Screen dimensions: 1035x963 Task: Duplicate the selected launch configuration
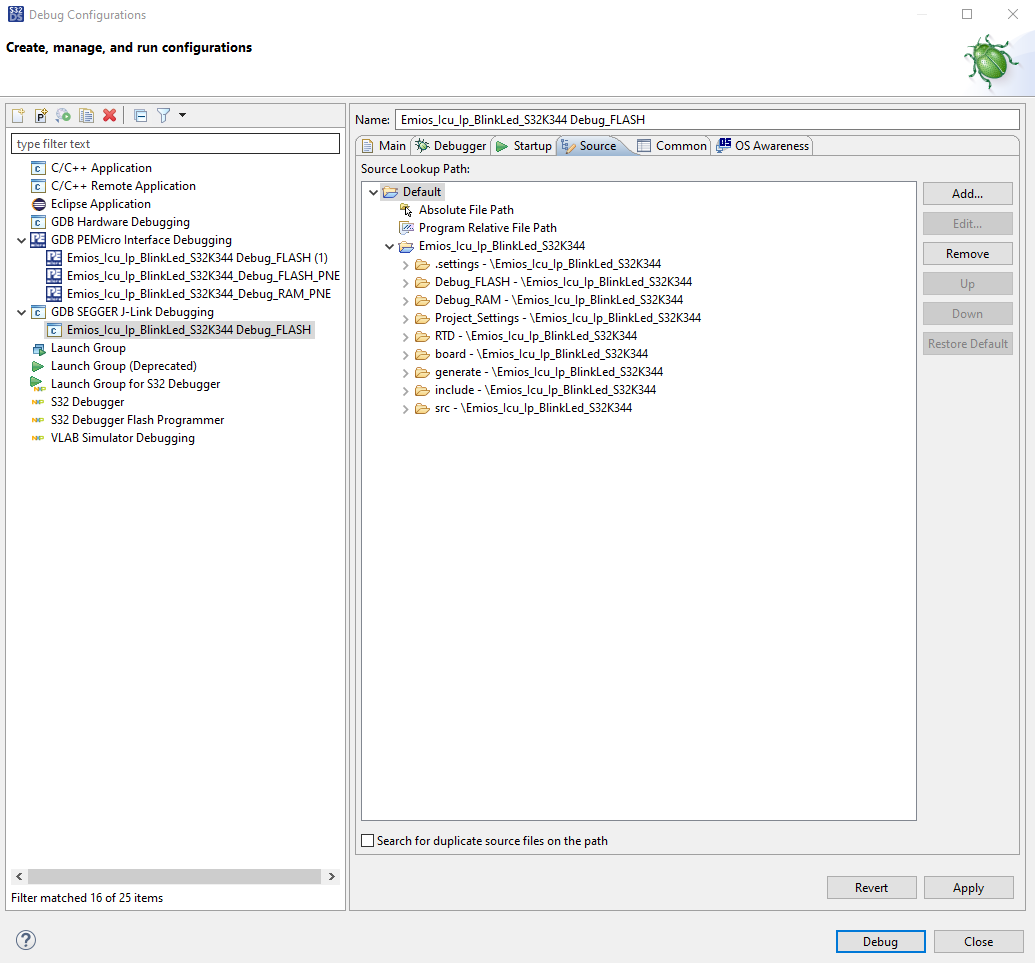click(x=85, y=115)
